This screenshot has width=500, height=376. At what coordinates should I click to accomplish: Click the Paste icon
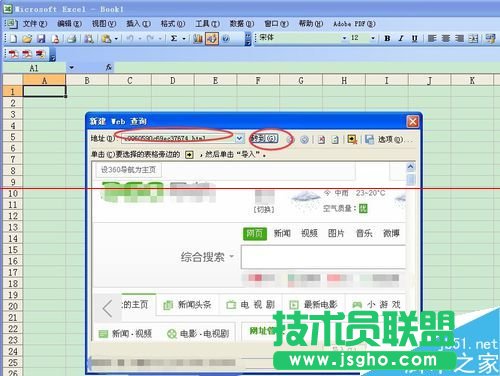pyautogui.click(x=106, y=39)
